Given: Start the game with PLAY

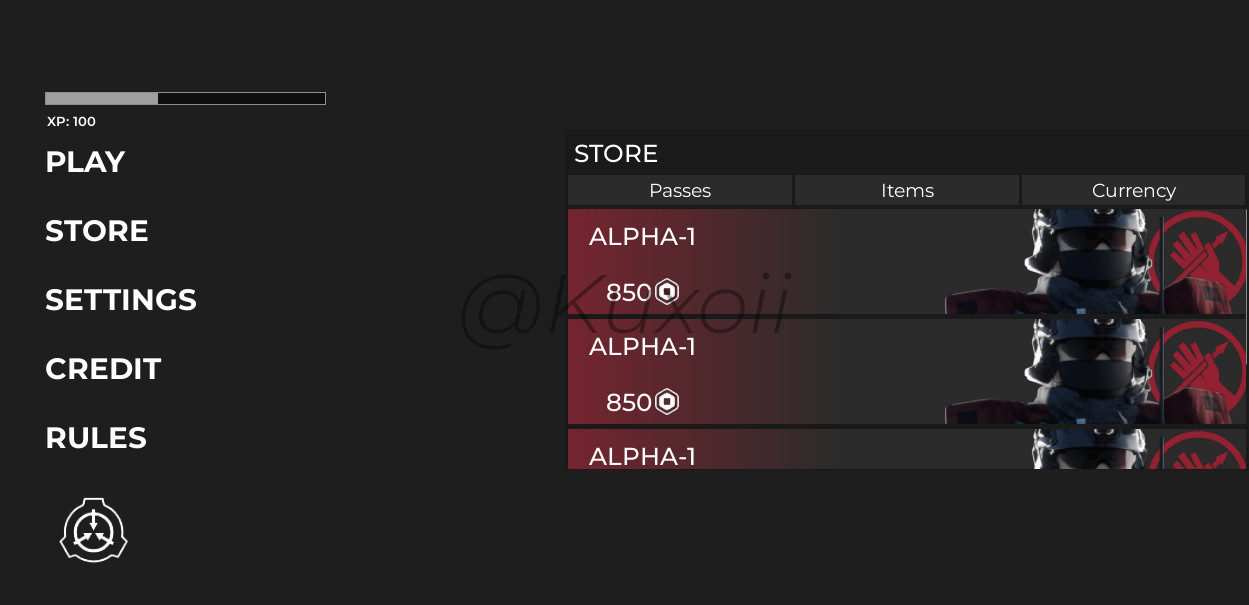Looking at the screenshot, I should 85,162.
